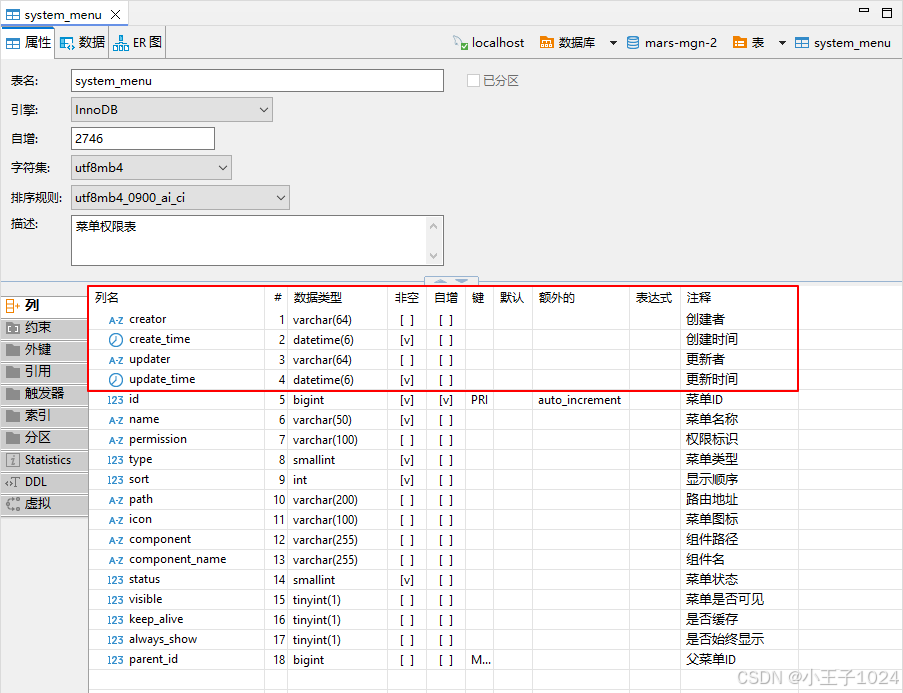Select the 触发器 side tab
This screenshot has height=693, width=903.
(x=44, y=394)
